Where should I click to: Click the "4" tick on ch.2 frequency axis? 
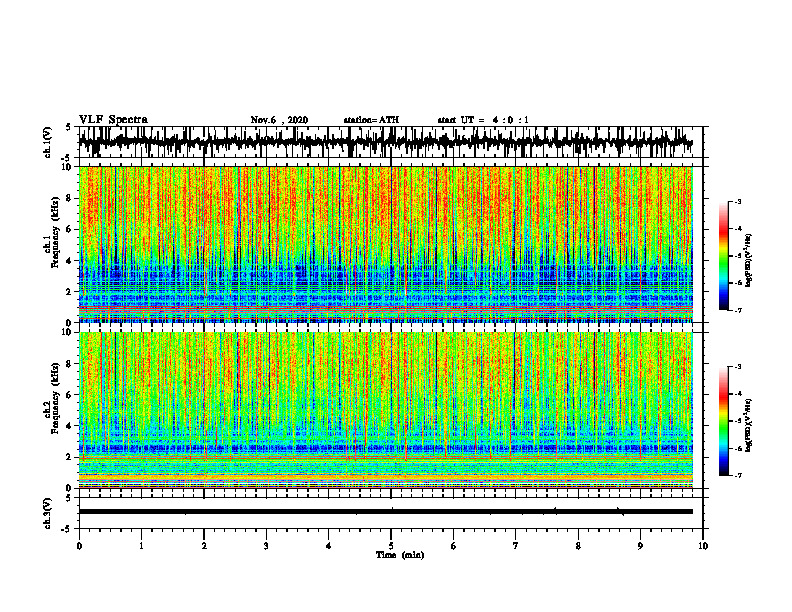[x=70, y=426]
